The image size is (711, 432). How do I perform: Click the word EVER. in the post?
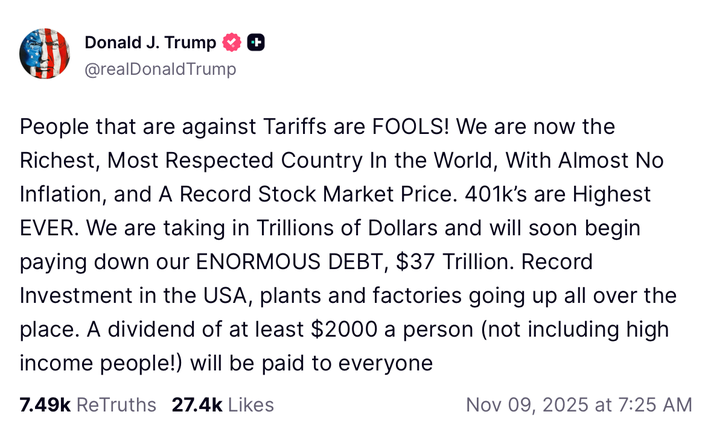[x=50, y=228]
